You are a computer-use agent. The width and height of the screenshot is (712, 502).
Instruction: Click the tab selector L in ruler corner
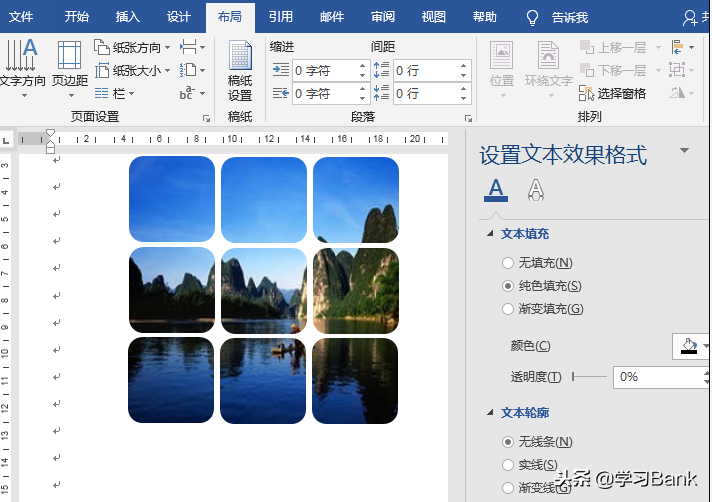[6, 140]
